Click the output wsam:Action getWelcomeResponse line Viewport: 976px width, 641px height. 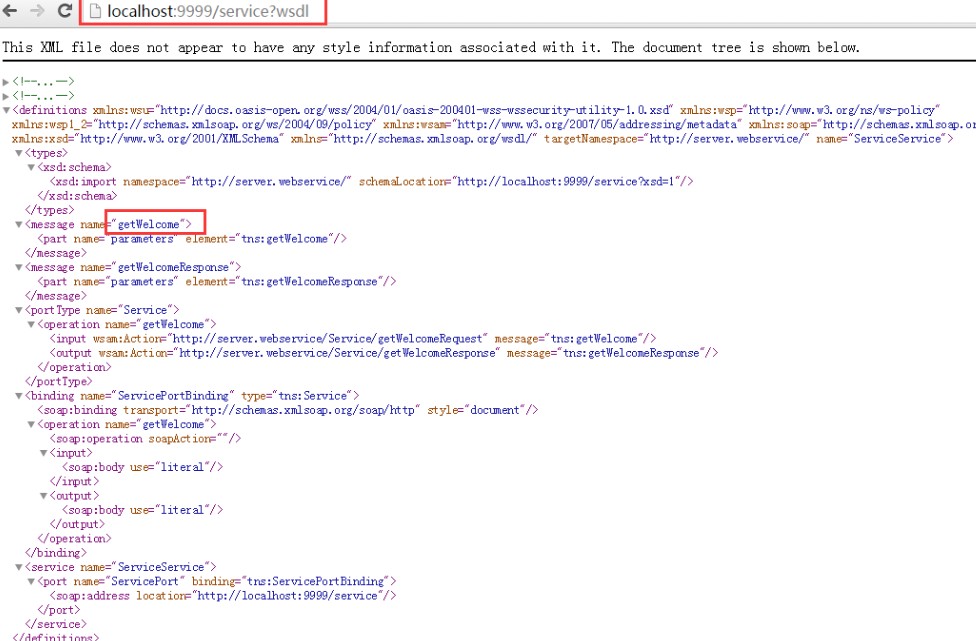click(384, 353)
